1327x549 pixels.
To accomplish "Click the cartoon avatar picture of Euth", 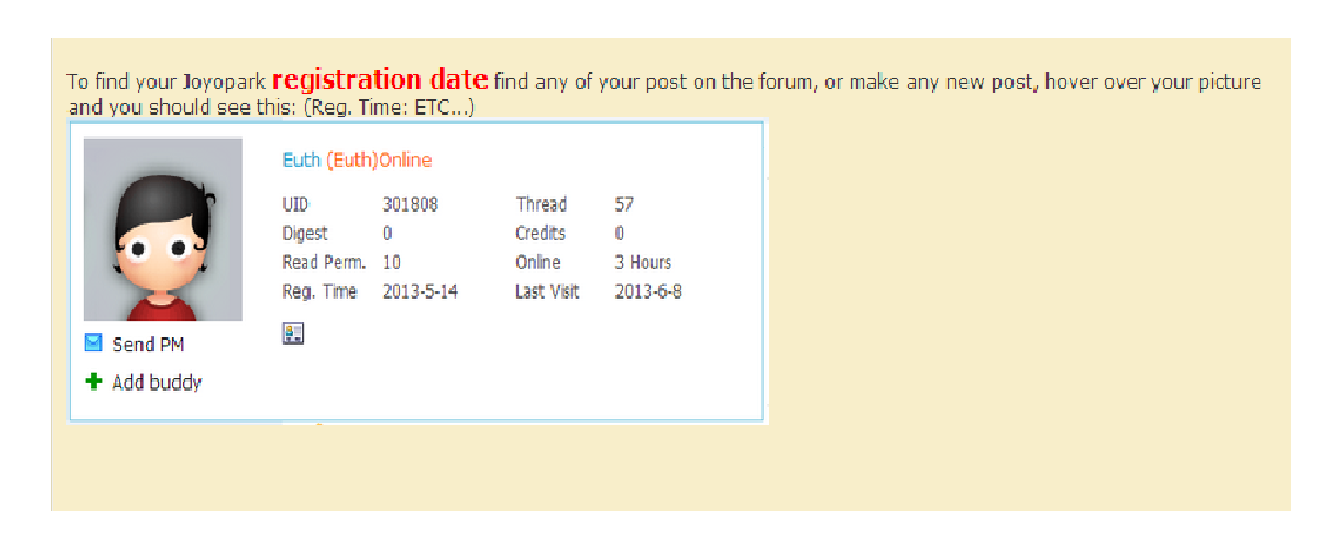I will (163, 229).
